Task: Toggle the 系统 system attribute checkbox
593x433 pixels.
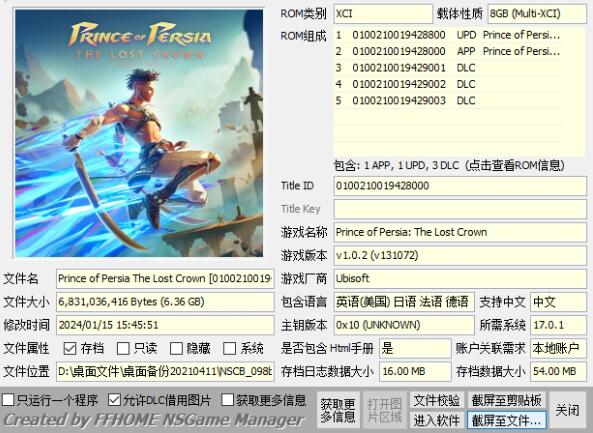Action: pos(230,348)
